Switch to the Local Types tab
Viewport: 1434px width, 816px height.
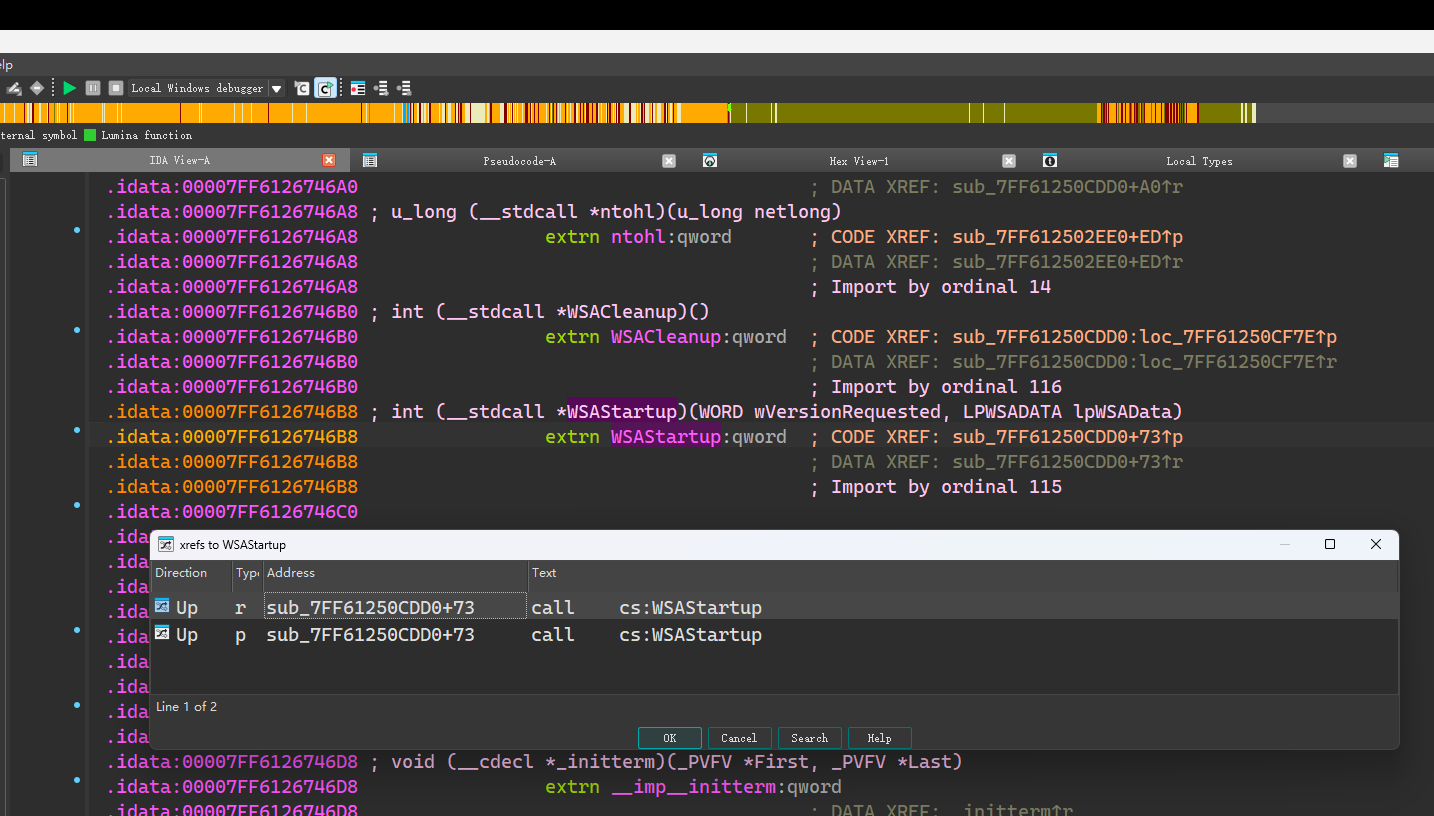point(1198,161)
